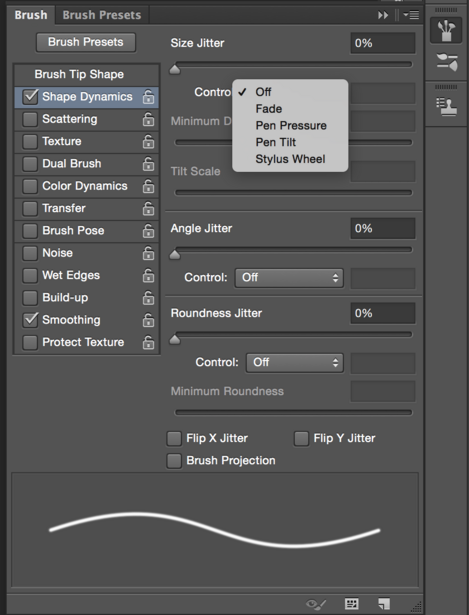Collapse panel with double-arrow icon

(x=383, y=15)
